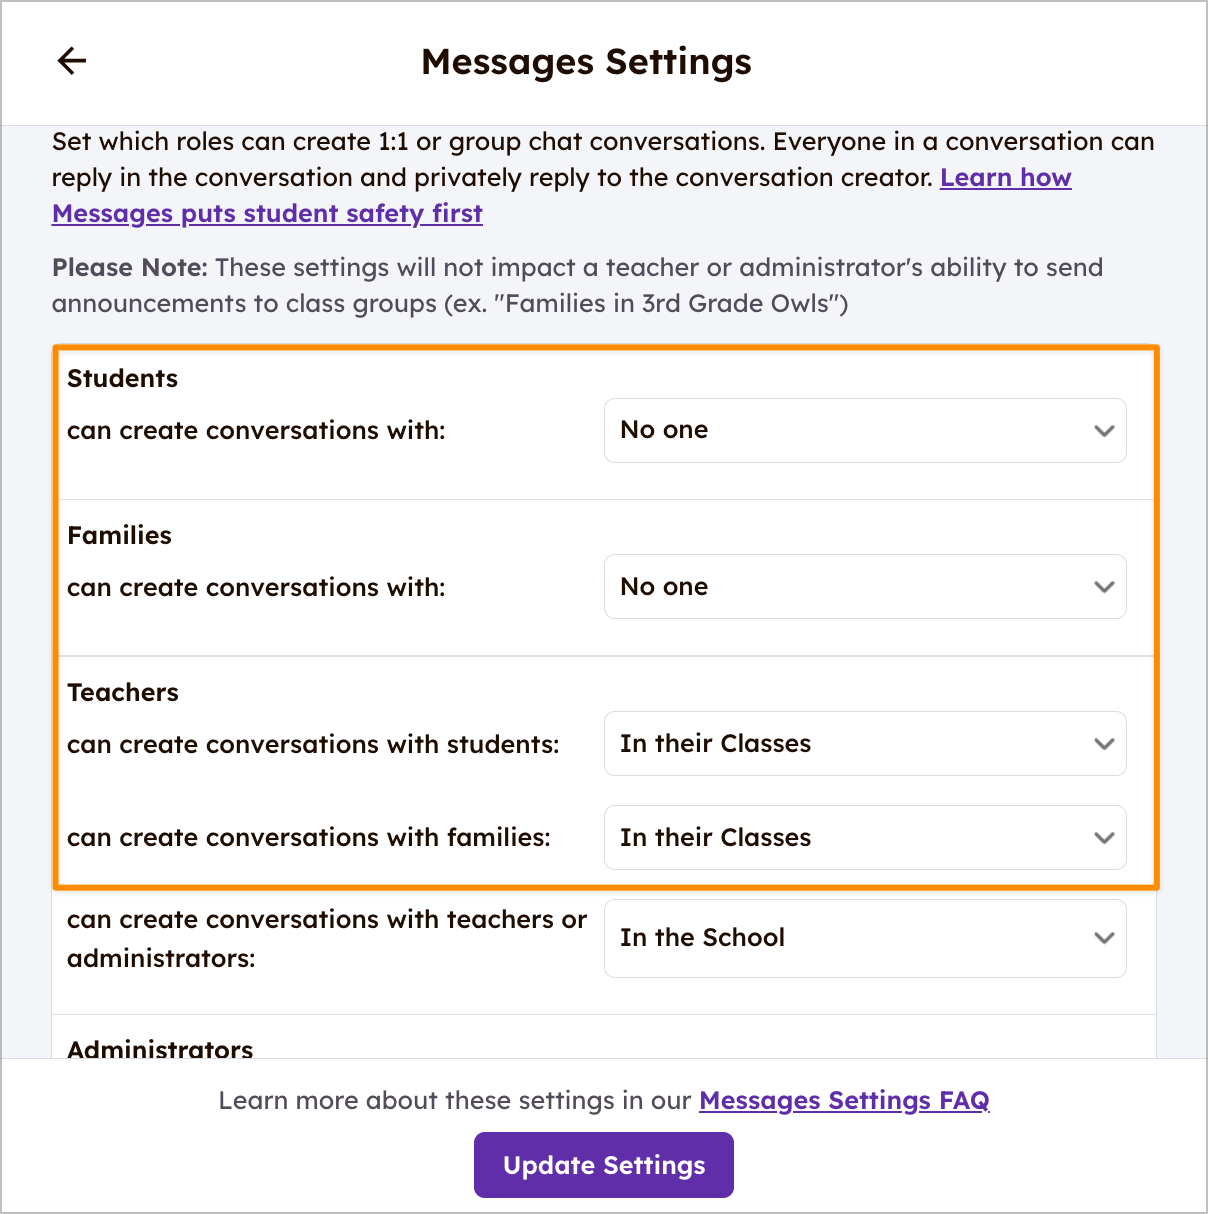Screen dimensions: 1208x1214
Task: Go back using the left arrow icon
Action: [72, 61]
